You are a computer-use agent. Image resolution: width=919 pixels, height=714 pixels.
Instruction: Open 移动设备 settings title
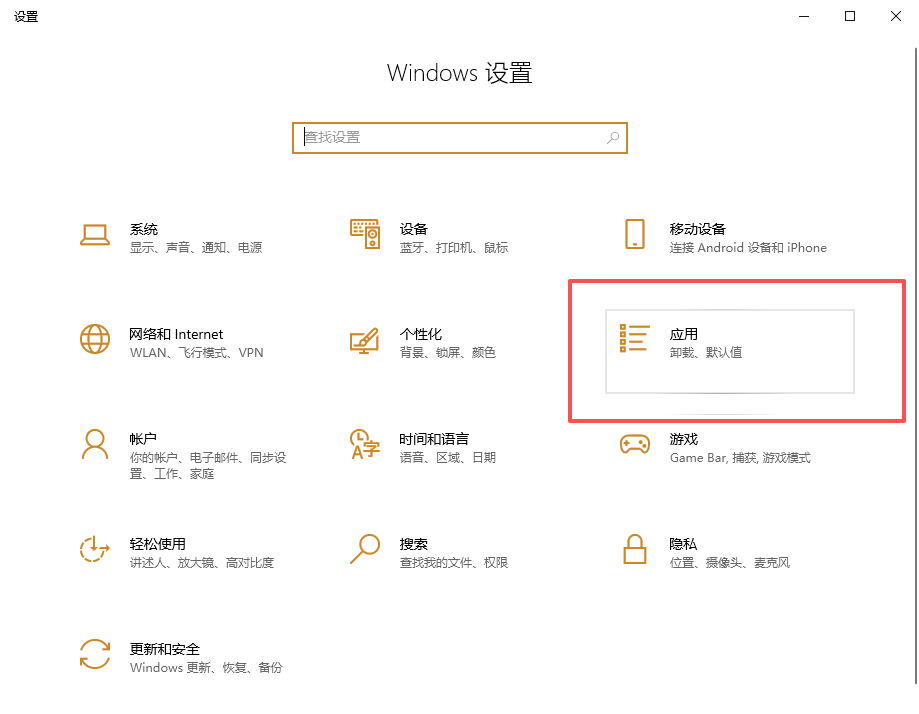[697, 229]
